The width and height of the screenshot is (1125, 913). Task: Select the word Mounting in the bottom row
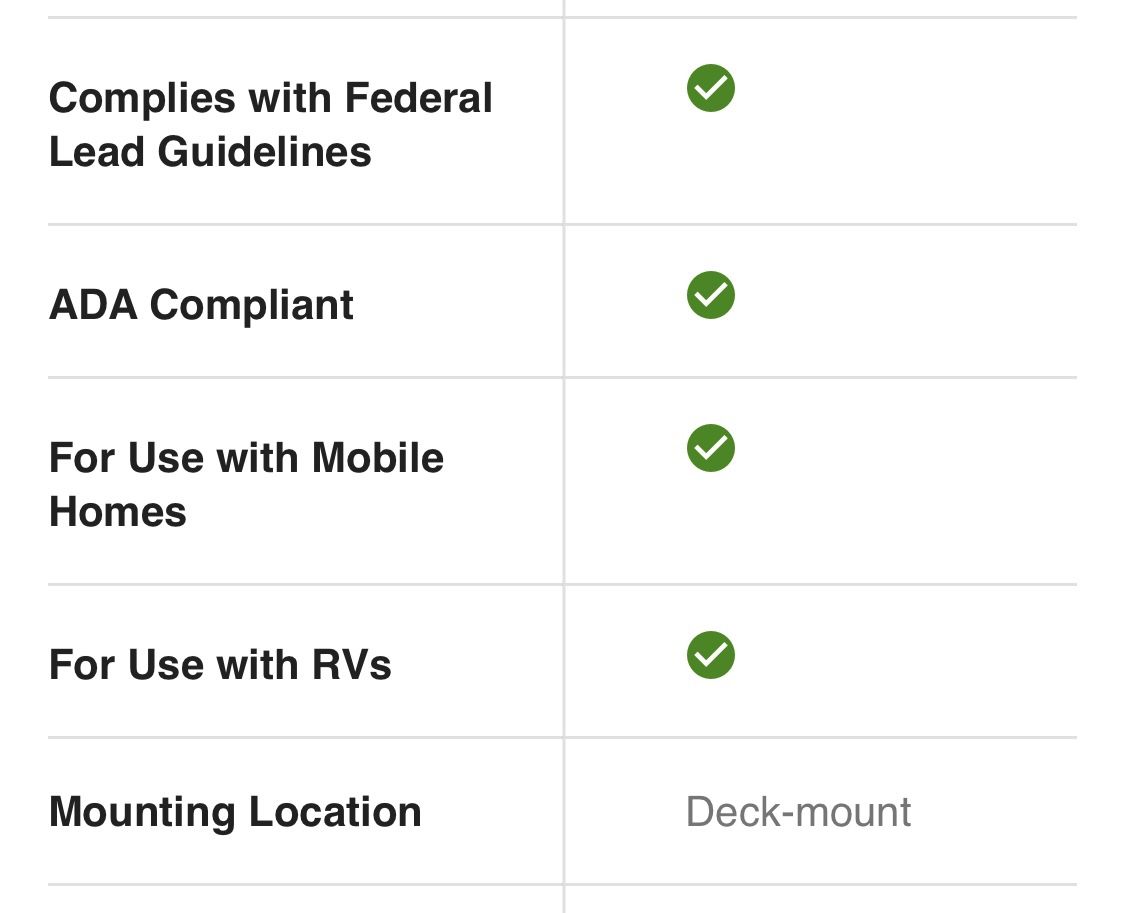pos(142,813)
